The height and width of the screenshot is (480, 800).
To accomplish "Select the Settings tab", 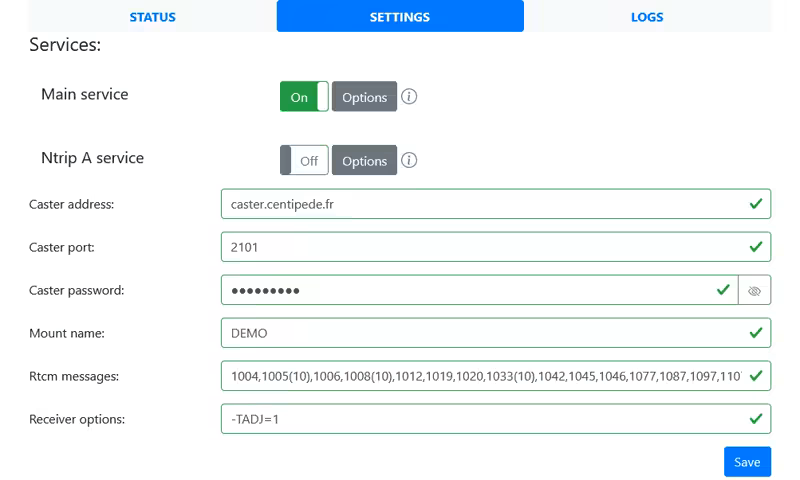I will [x=400, y=17].
